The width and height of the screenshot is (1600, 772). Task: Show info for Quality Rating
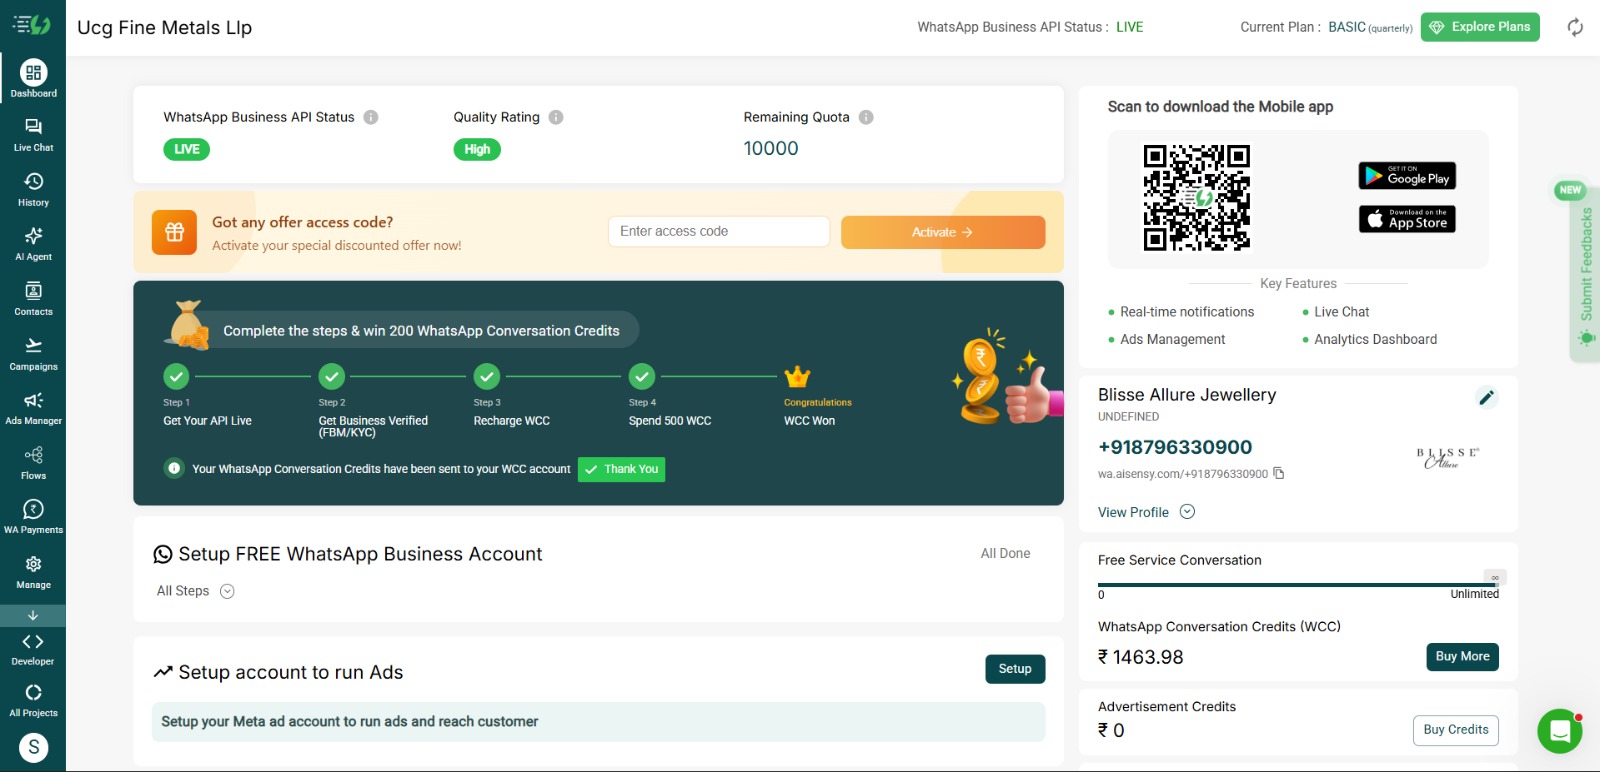(556, 117)
